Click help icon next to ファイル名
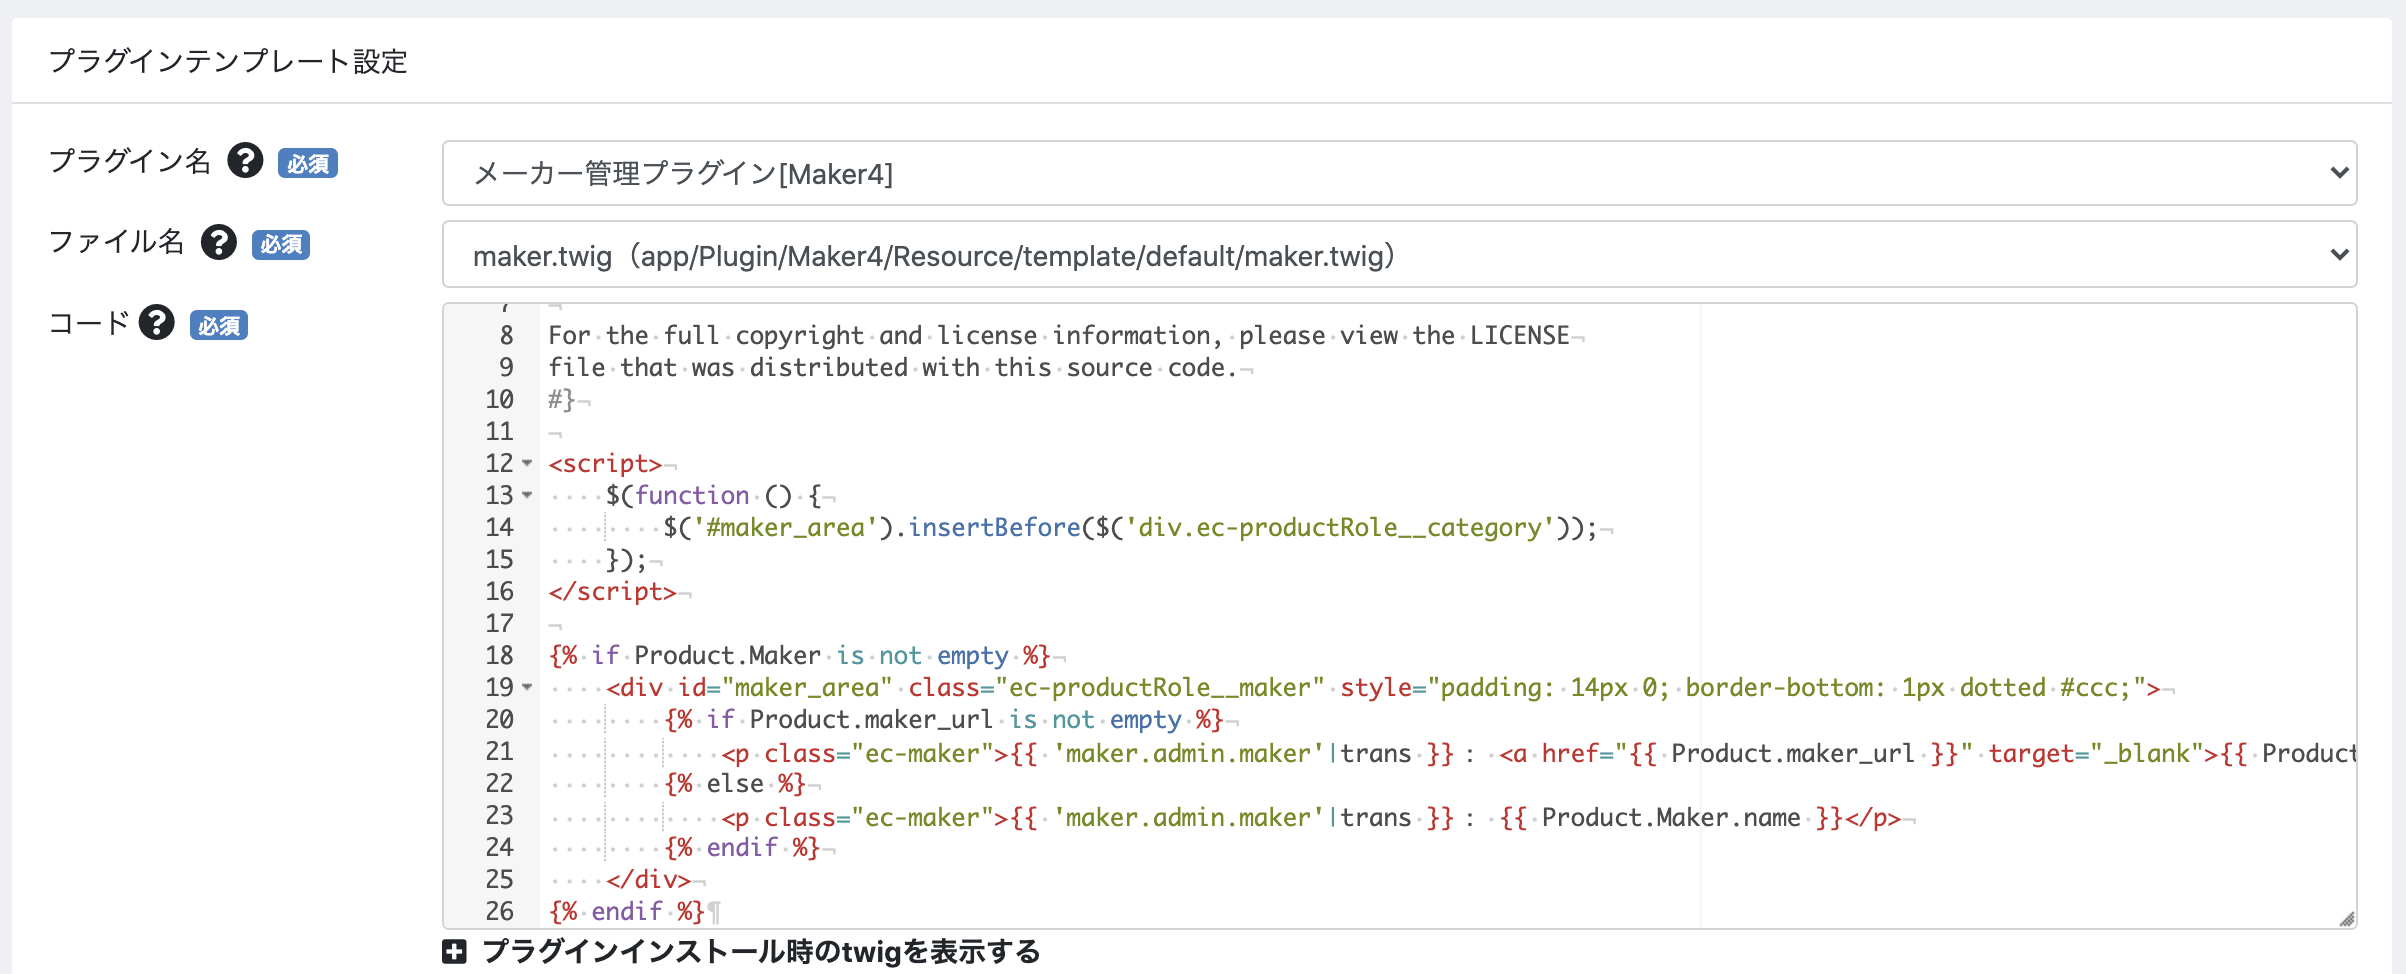This screenshot has height=974, width=2406. coord(218,242)
